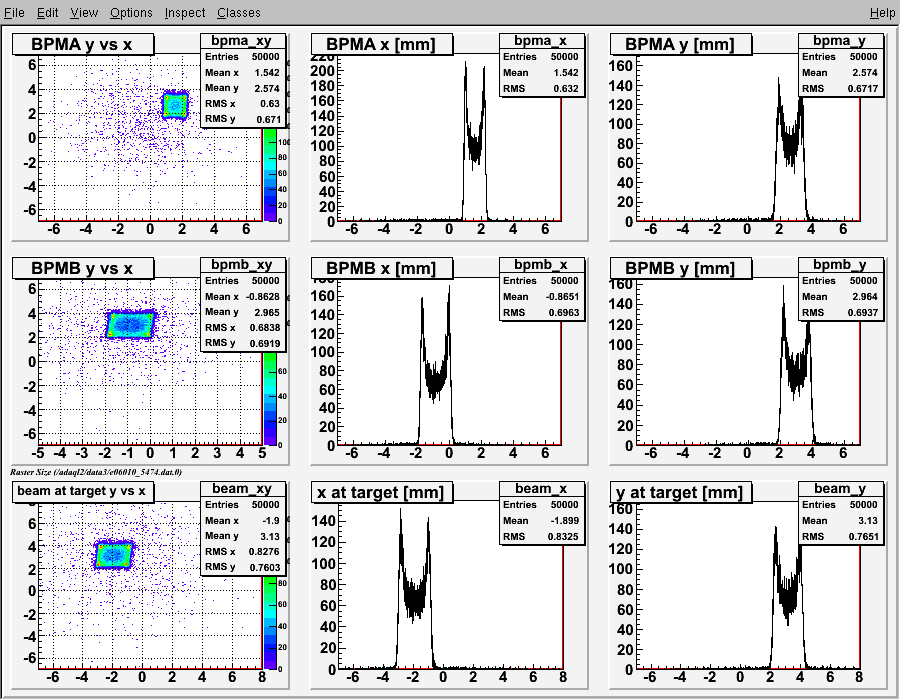Image resolution: width=900 pixels, height=700 pixels.
Task: Open the Options menu
Action: point(131,12)
